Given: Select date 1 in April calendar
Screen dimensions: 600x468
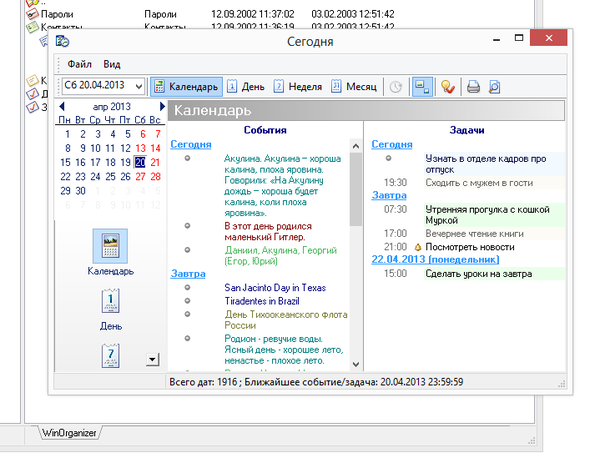Looking at the screenshot, I should [x=67, y=134].
